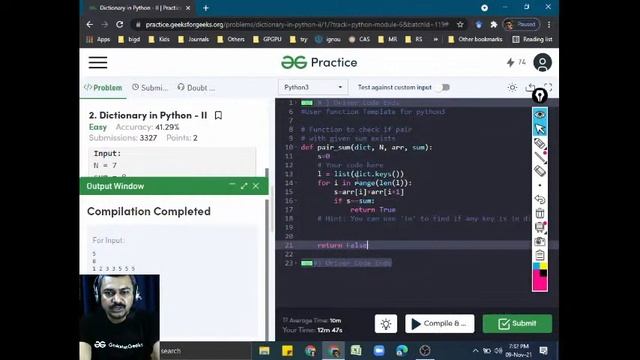The width and height of the screenshot is (640, 360).
Task: Switch to the Doubt tab
Action: point(196,87)
